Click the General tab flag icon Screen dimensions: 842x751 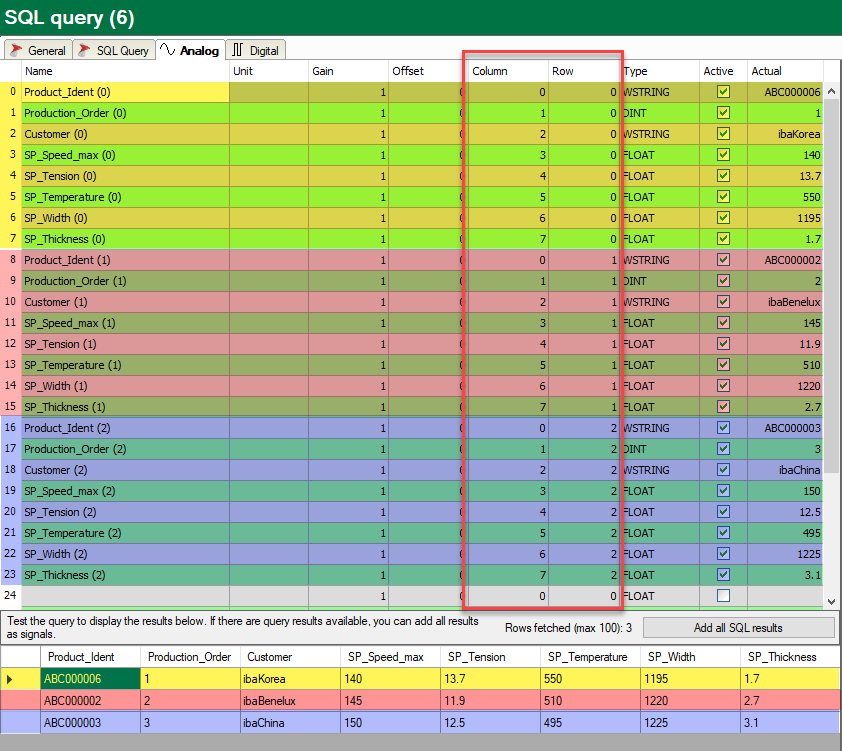click(x=16, y=50)
